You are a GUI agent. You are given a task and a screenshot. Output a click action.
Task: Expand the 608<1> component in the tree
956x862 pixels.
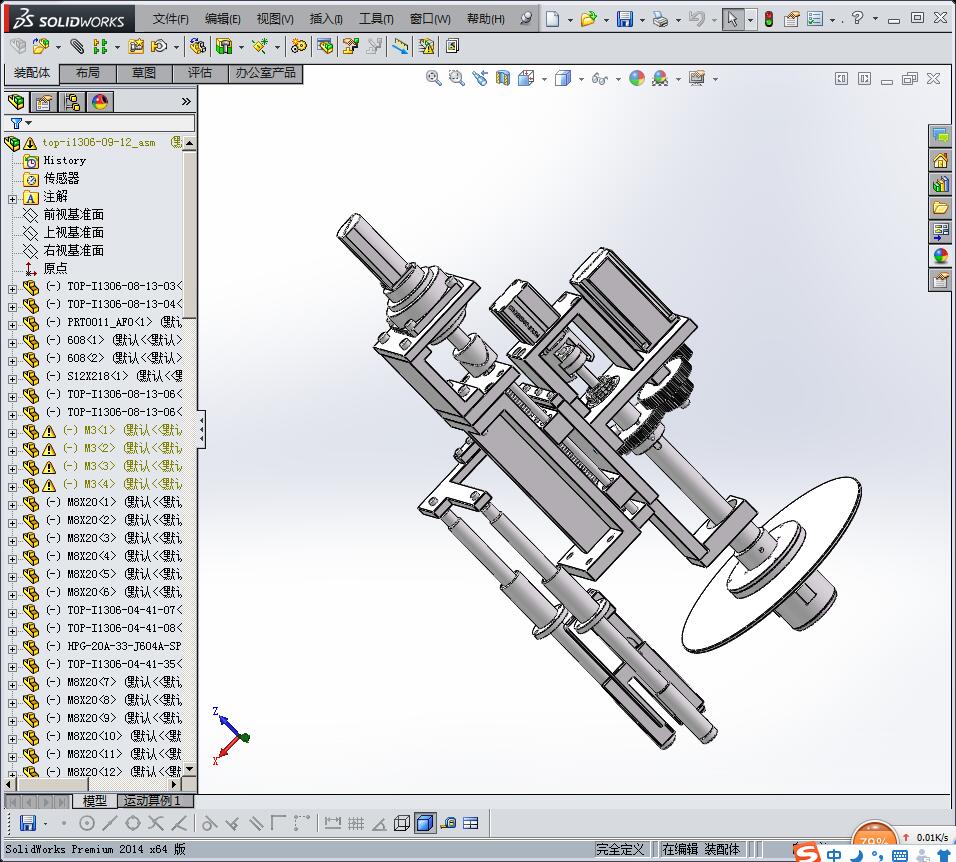pyautogui.click(x=12, y=341)
